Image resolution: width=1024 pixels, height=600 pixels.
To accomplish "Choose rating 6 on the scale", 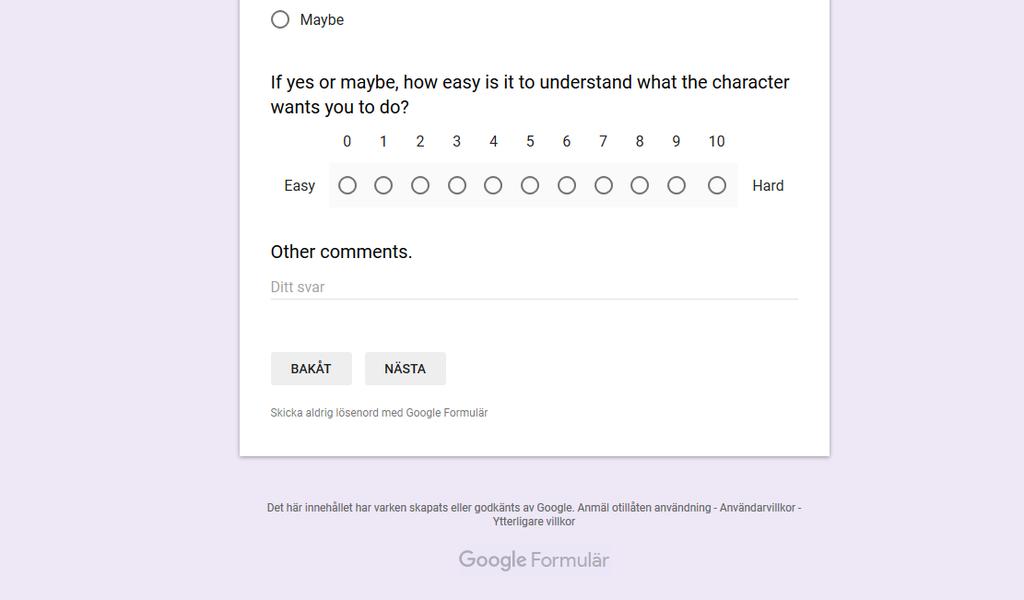I will click(567, 185).
